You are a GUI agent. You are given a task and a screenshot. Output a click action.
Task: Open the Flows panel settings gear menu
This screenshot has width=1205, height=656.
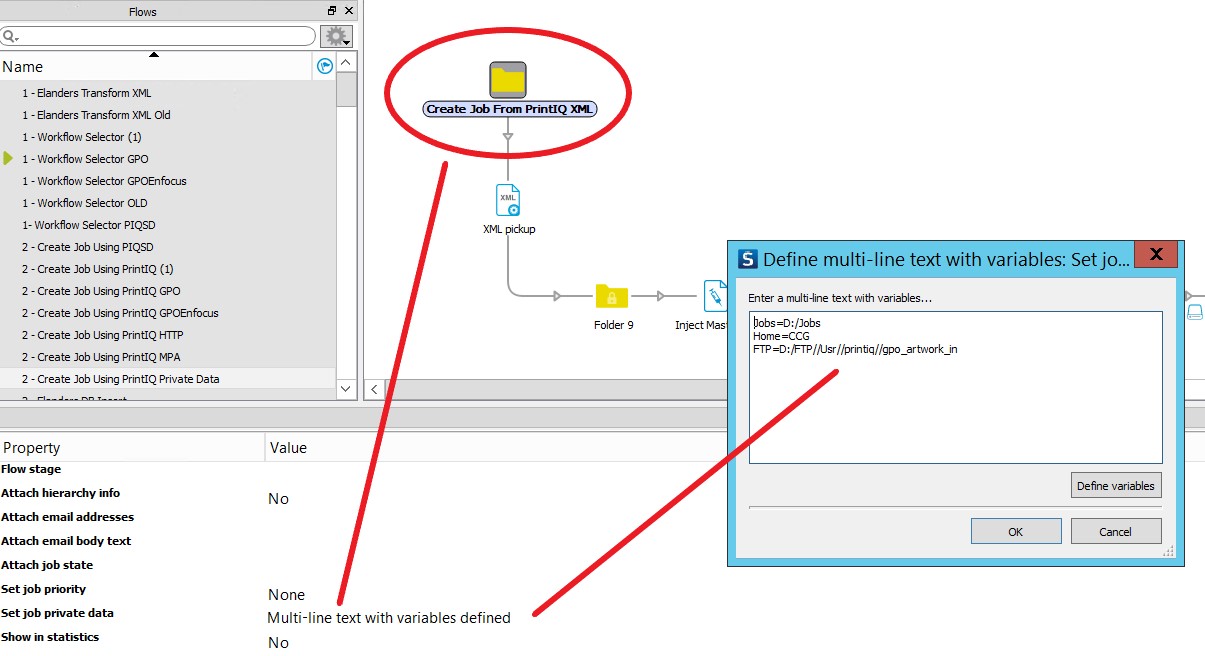[x=337, y=36]
